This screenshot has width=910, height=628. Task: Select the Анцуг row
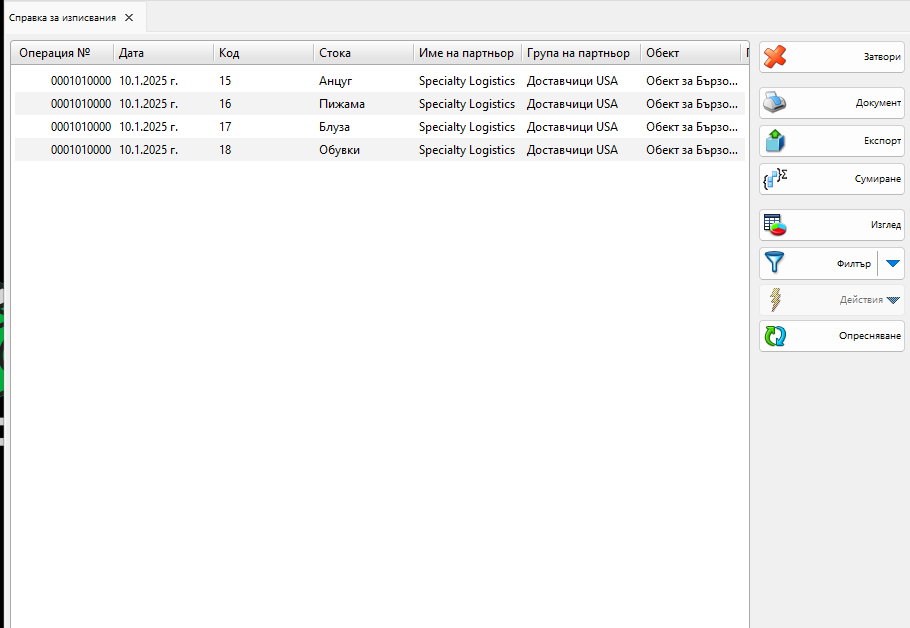(336, 81)
